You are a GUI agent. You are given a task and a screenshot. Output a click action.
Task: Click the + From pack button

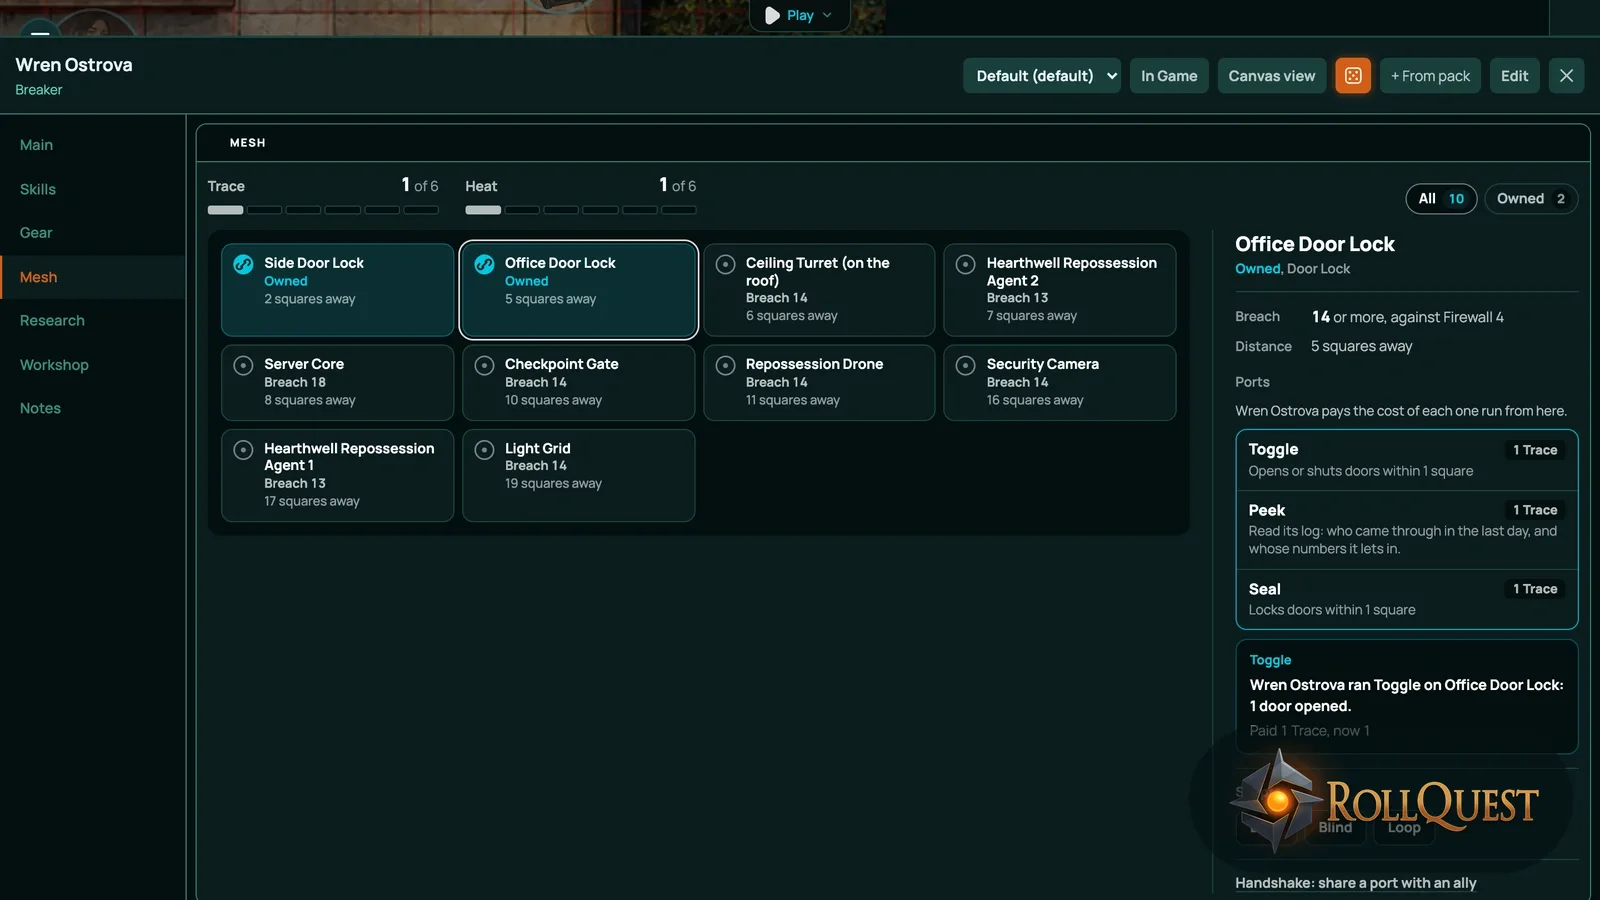1430,76
